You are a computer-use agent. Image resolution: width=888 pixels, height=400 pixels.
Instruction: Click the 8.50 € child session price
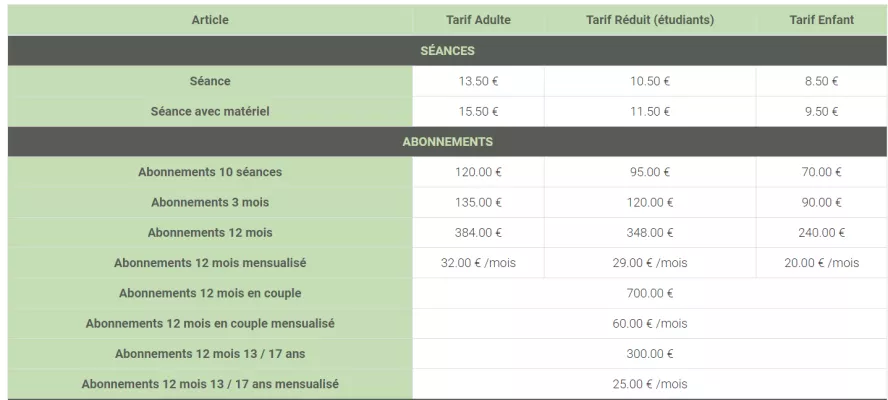[x=821, y=81]
